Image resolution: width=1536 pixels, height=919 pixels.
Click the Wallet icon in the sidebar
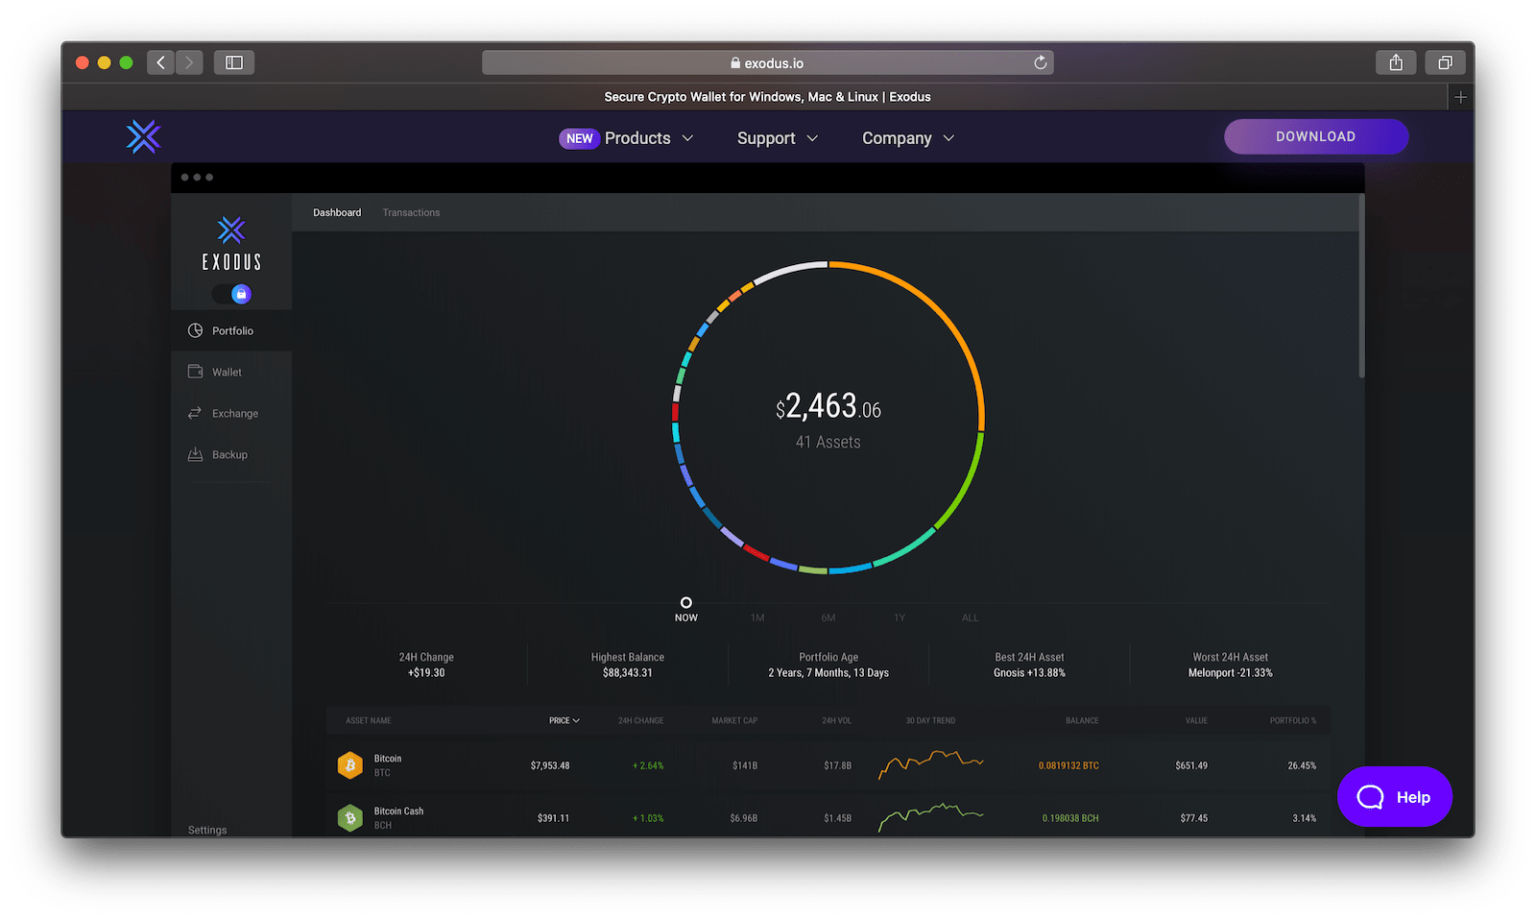(195, 372)
